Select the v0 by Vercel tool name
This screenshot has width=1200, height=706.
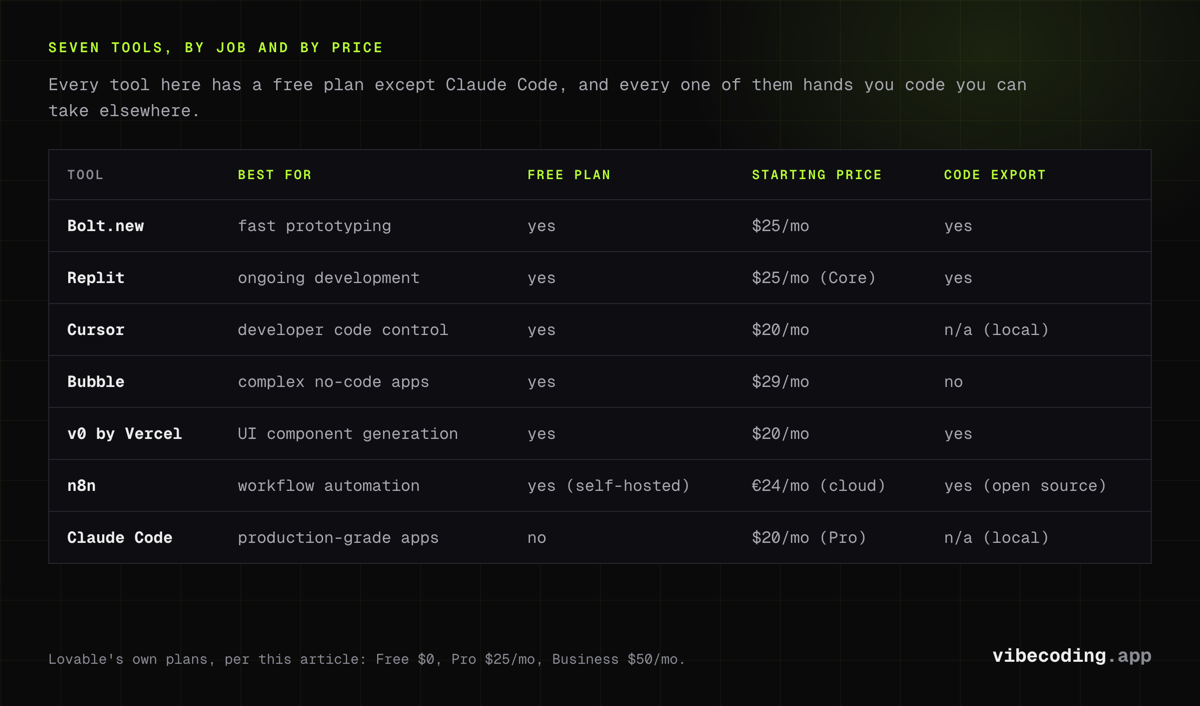(x=125, y=434)
